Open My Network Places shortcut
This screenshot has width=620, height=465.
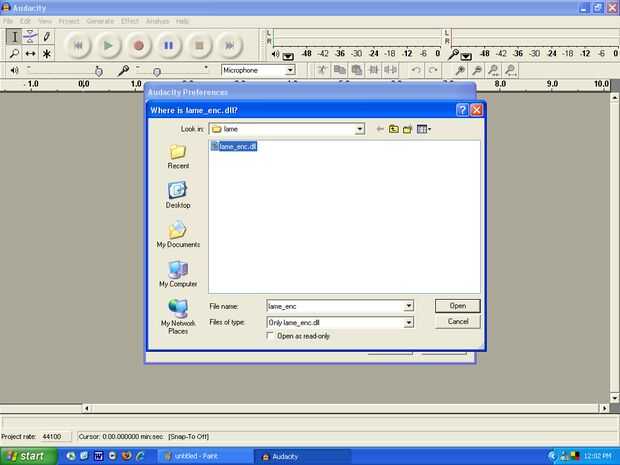pyautogui.click(x=178, y=316)
